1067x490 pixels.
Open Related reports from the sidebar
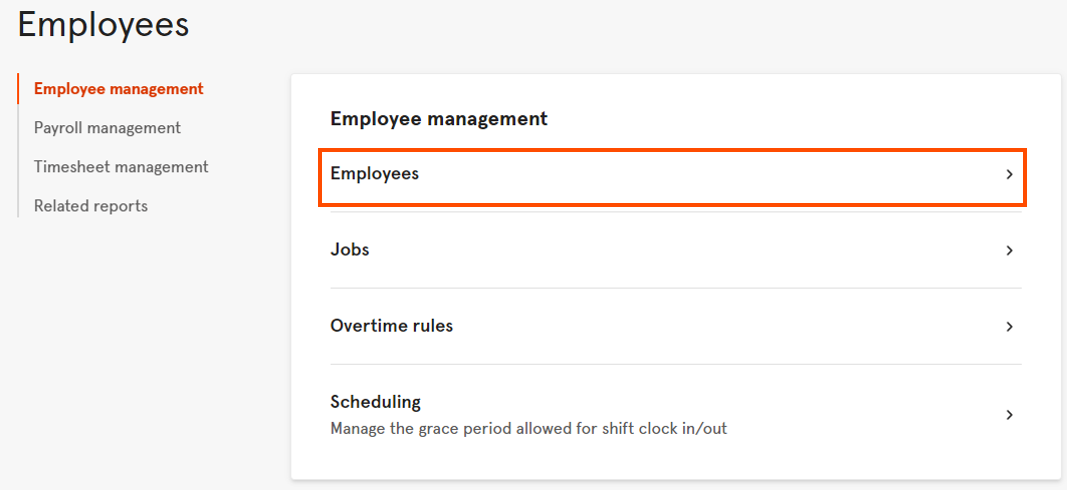click(90, 206)
